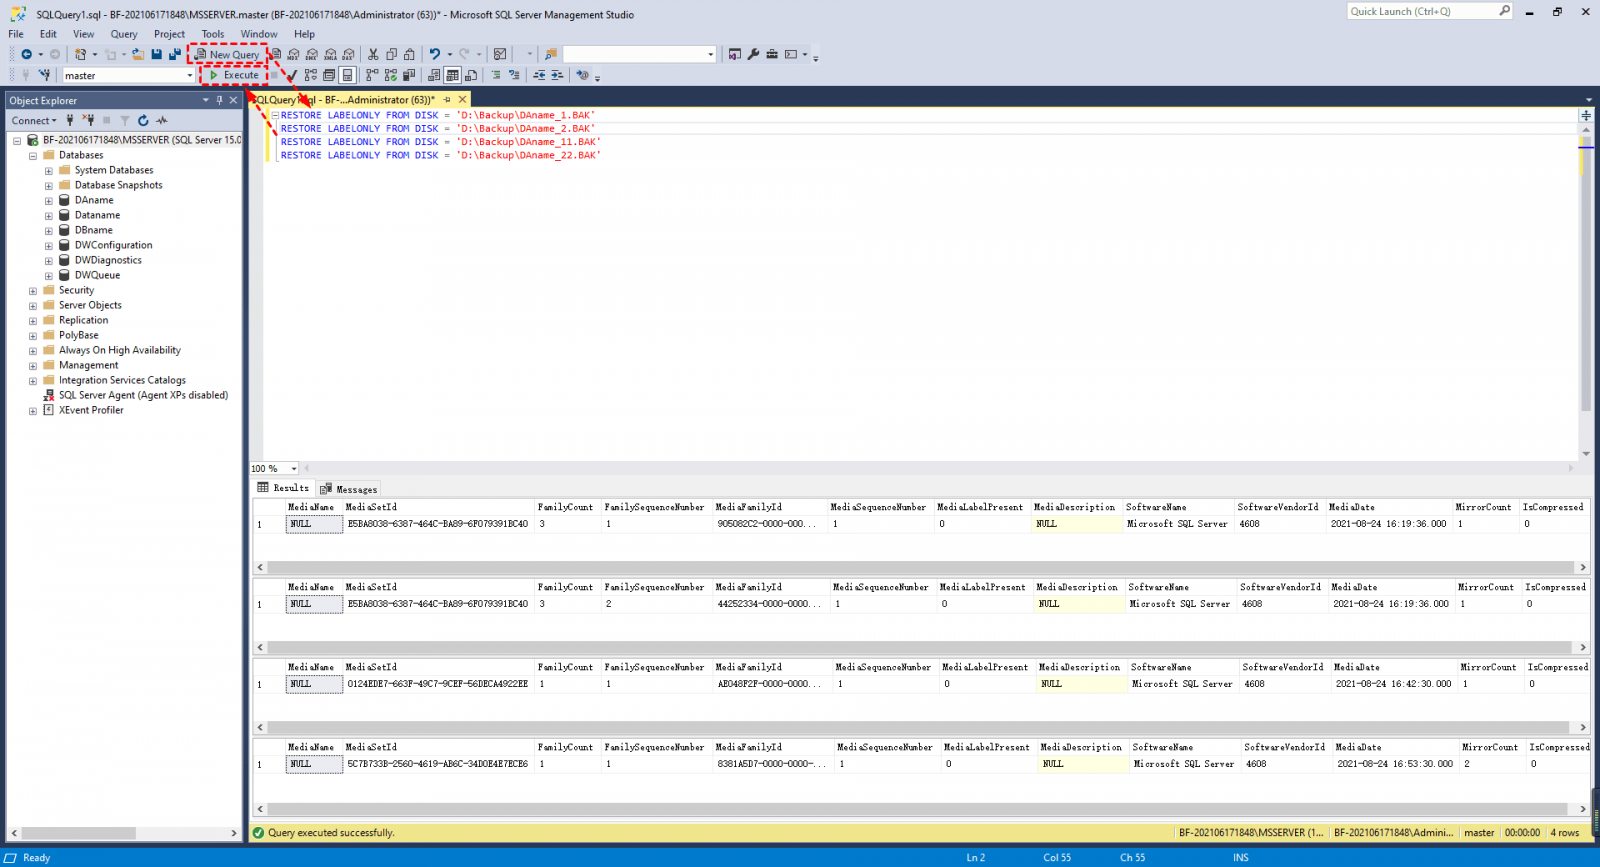Expand the Security folder node
This screenshot has height=867, width=1600.
click(33, 291)
